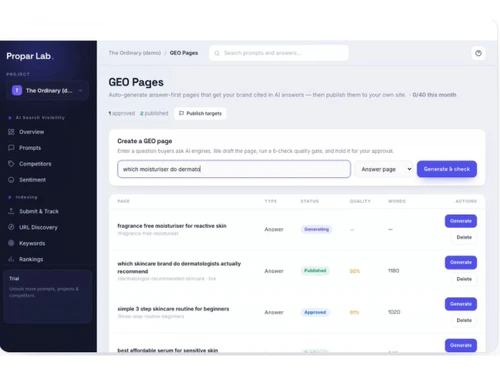500x375 pixels.
Task: Click 'best affordable serum for sensitive skin' title
Action: point(167,350)
